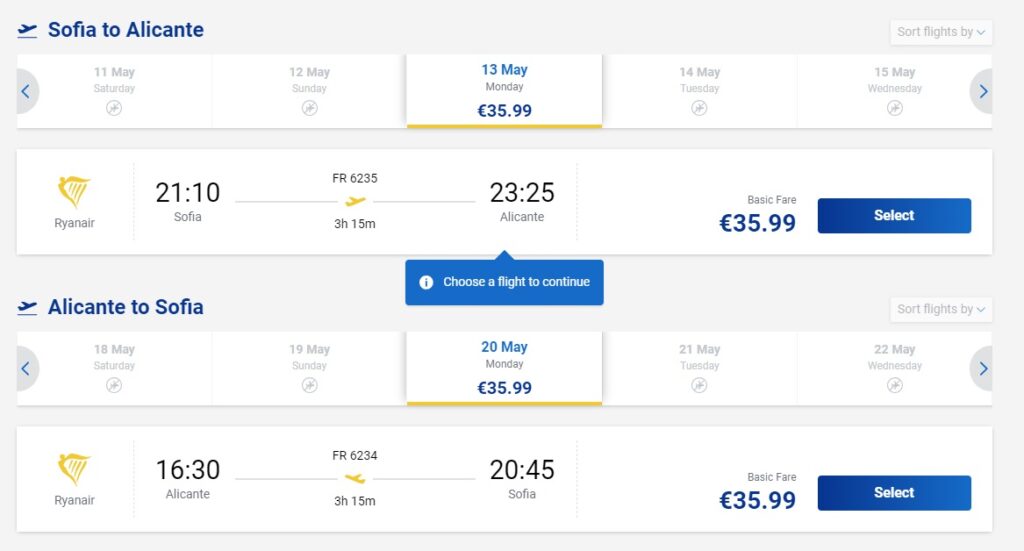Select the 16:30 Alicante to Sofia flight

tap(894, 492)
